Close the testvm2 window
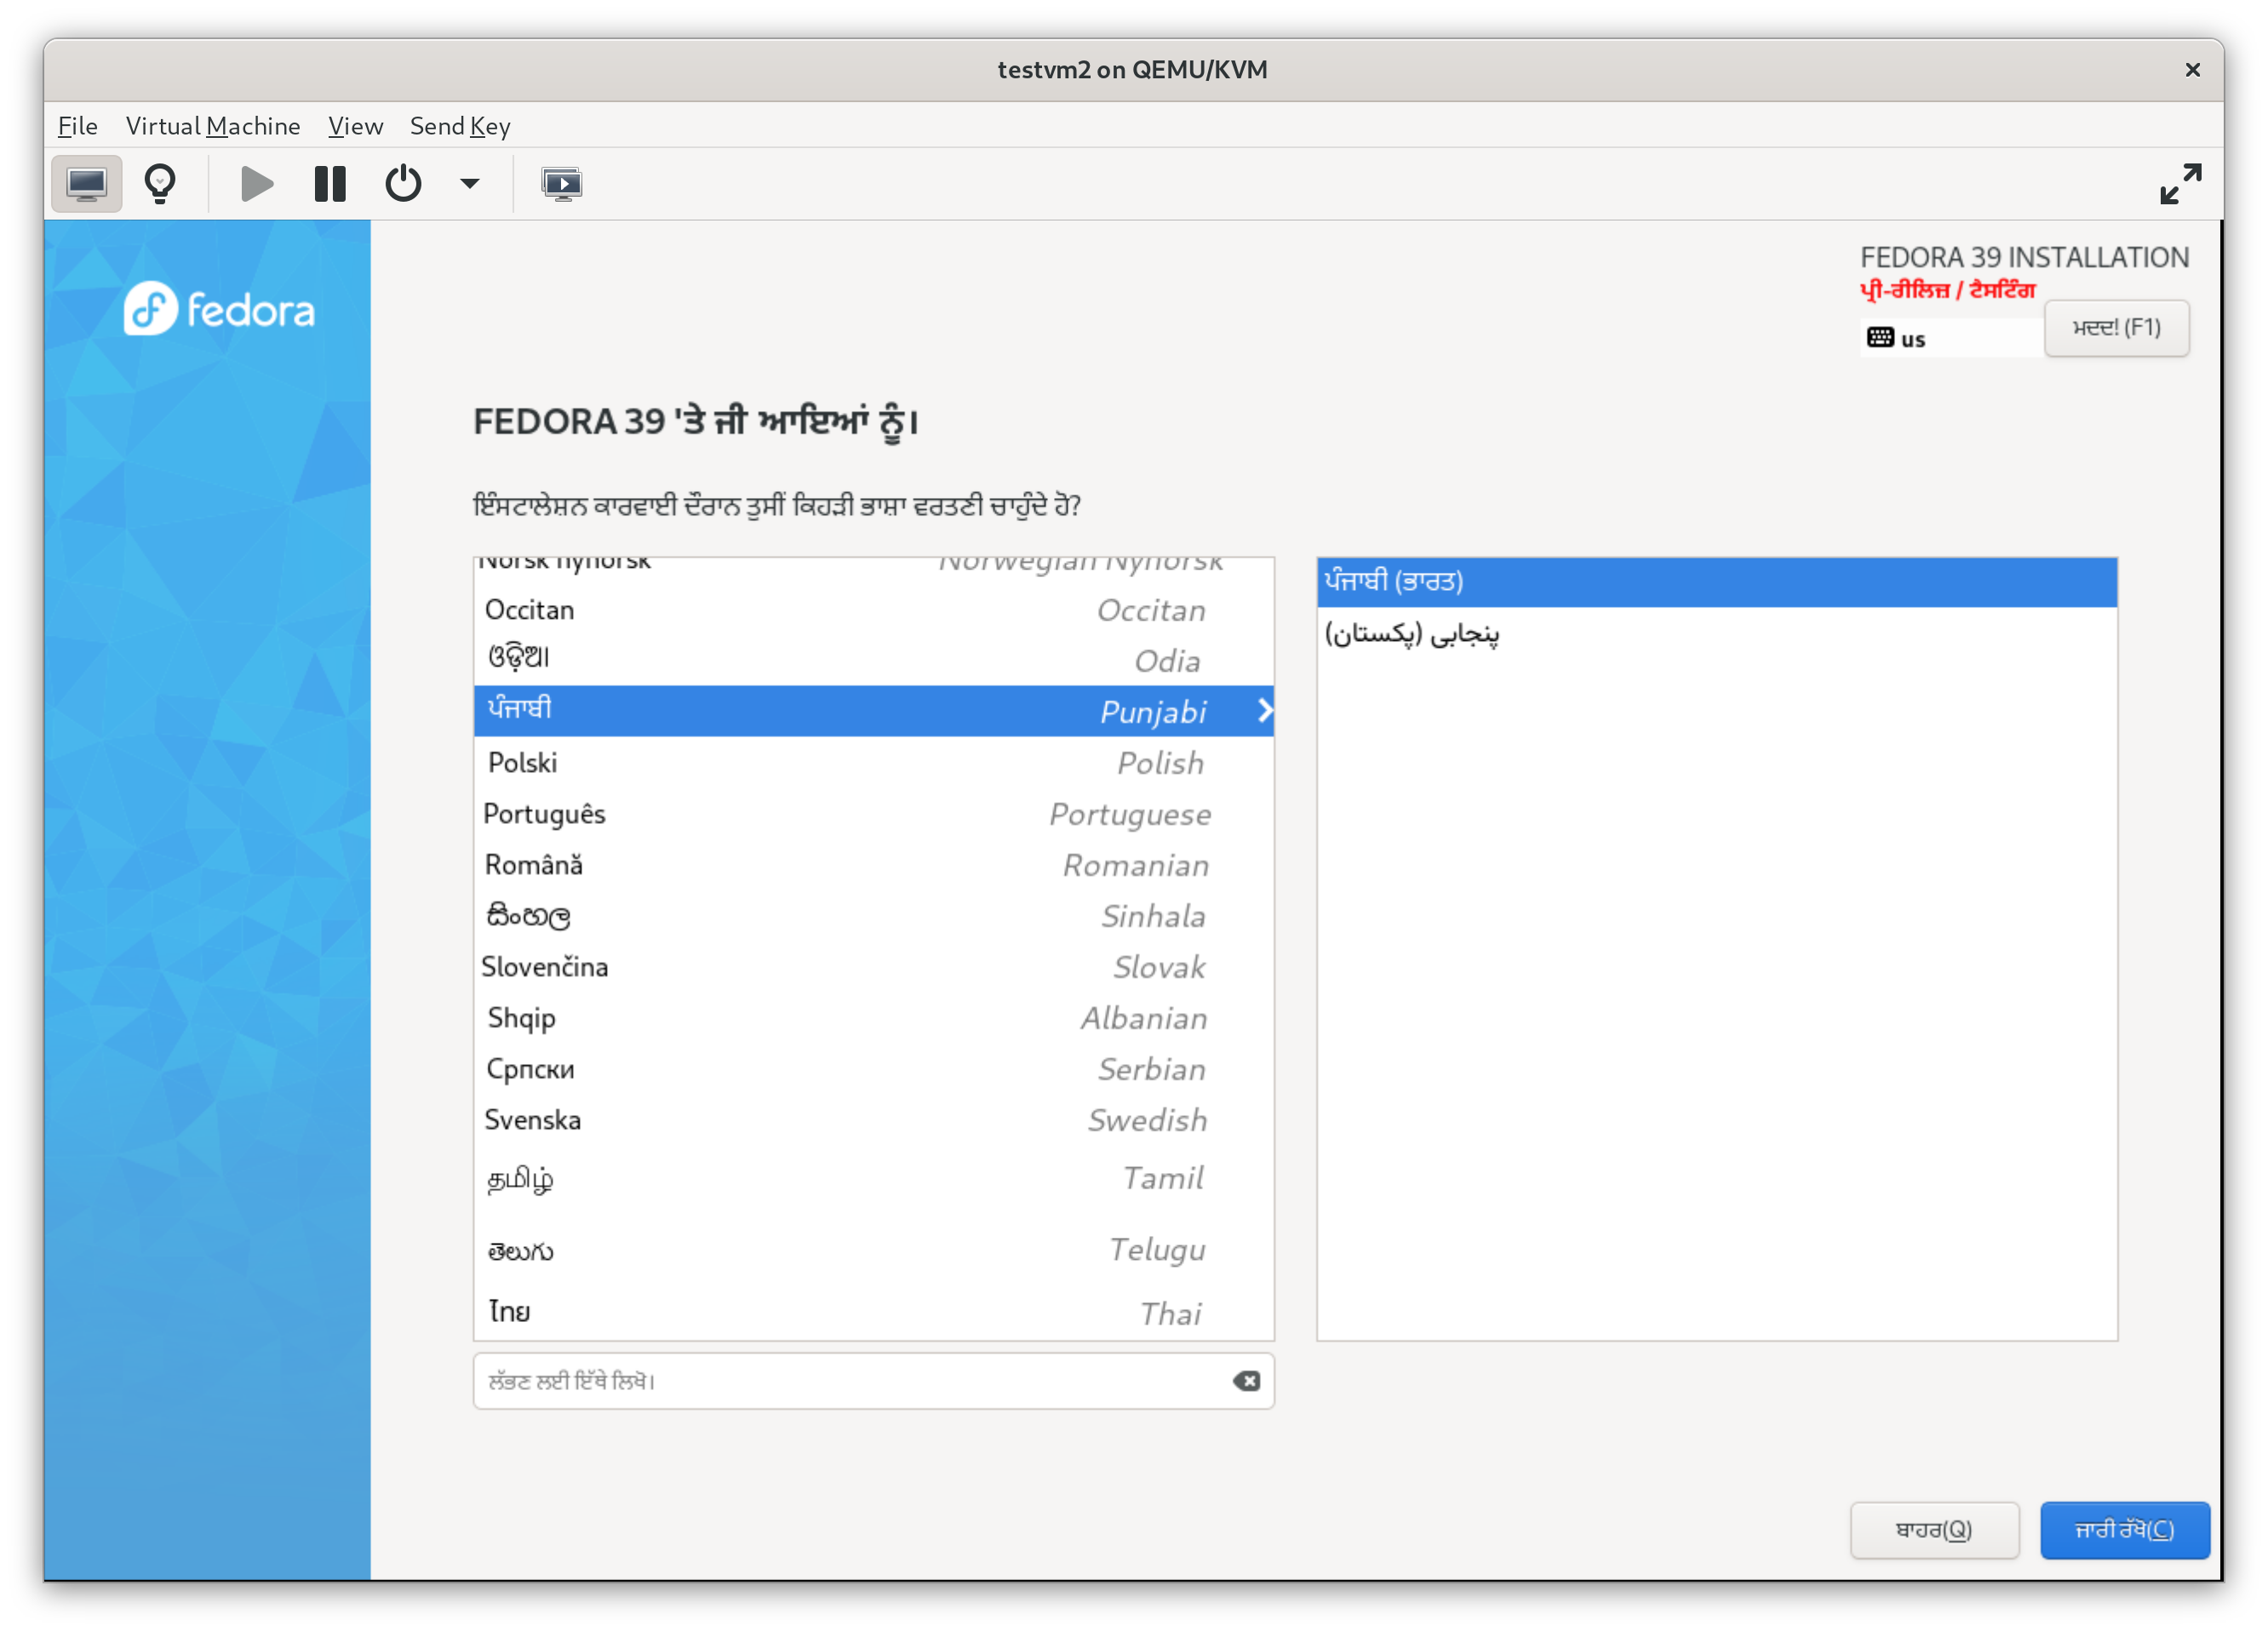The height and width of the screenshot is (1631, 2268). tap(2192, 70)
